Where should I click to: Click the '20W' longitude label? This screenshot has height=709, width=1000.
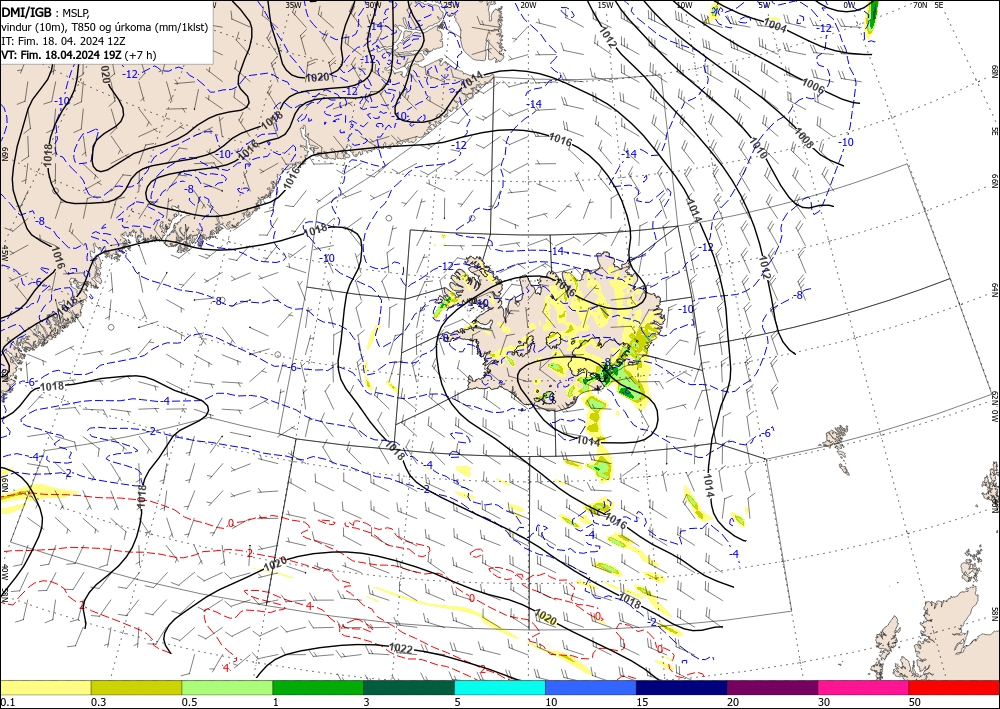pos(528,5)
